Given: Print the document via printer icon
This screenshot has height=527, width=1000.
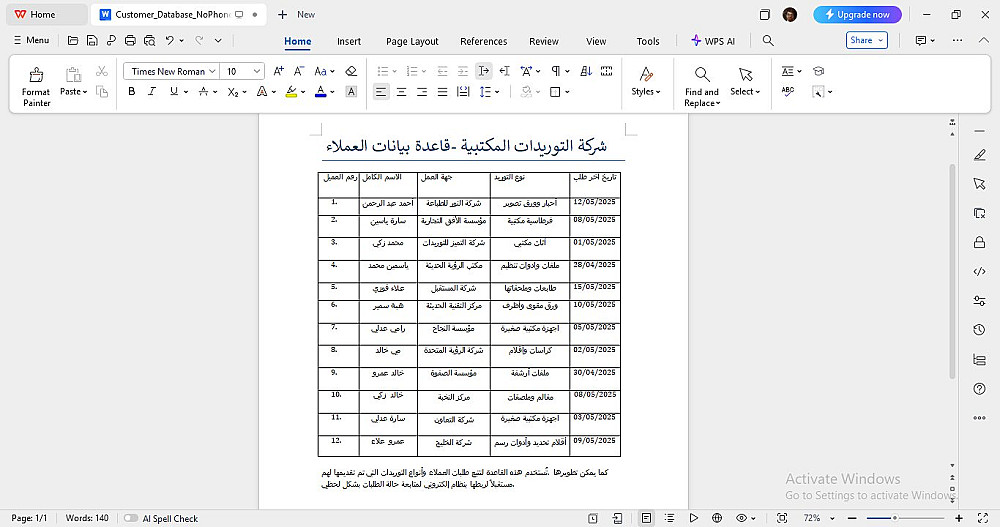Looking at the screenshot, I should coord(130,40).
